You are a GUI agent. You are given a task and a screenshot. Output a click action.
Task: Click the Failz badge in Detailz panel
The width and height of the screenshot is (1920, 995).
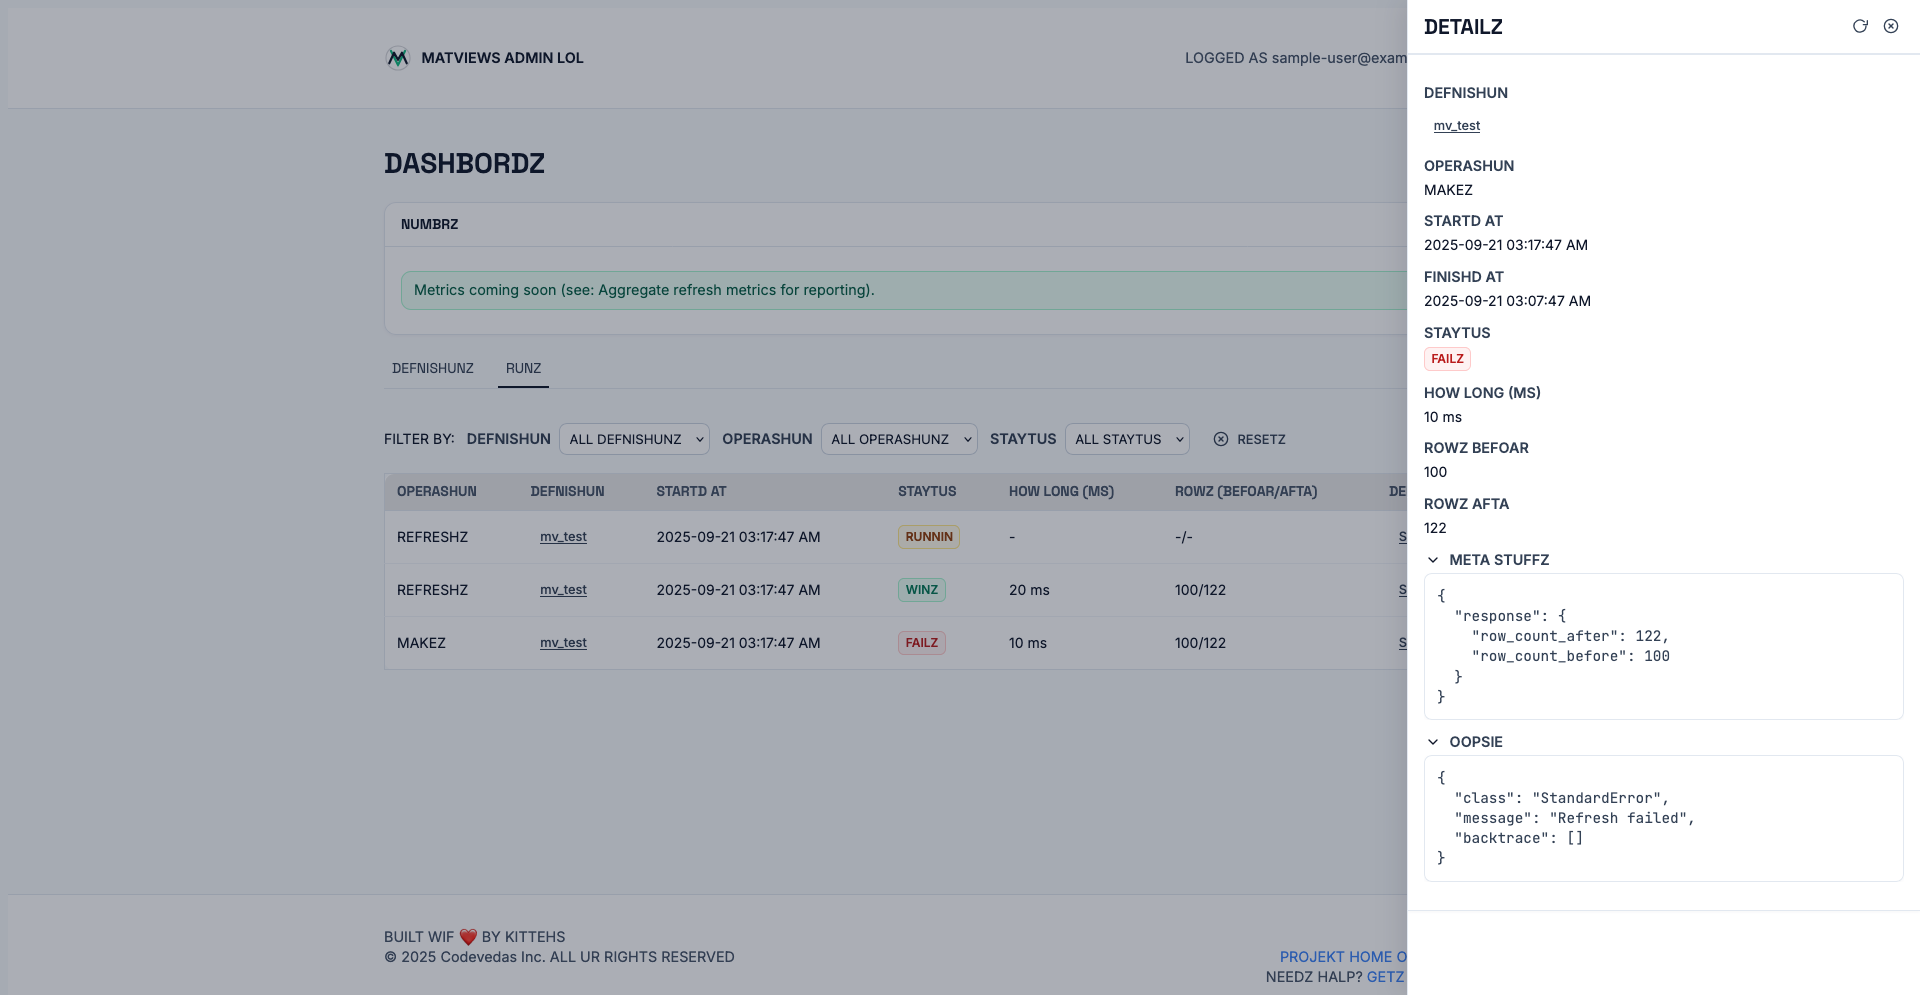(x=1447, y=359)
